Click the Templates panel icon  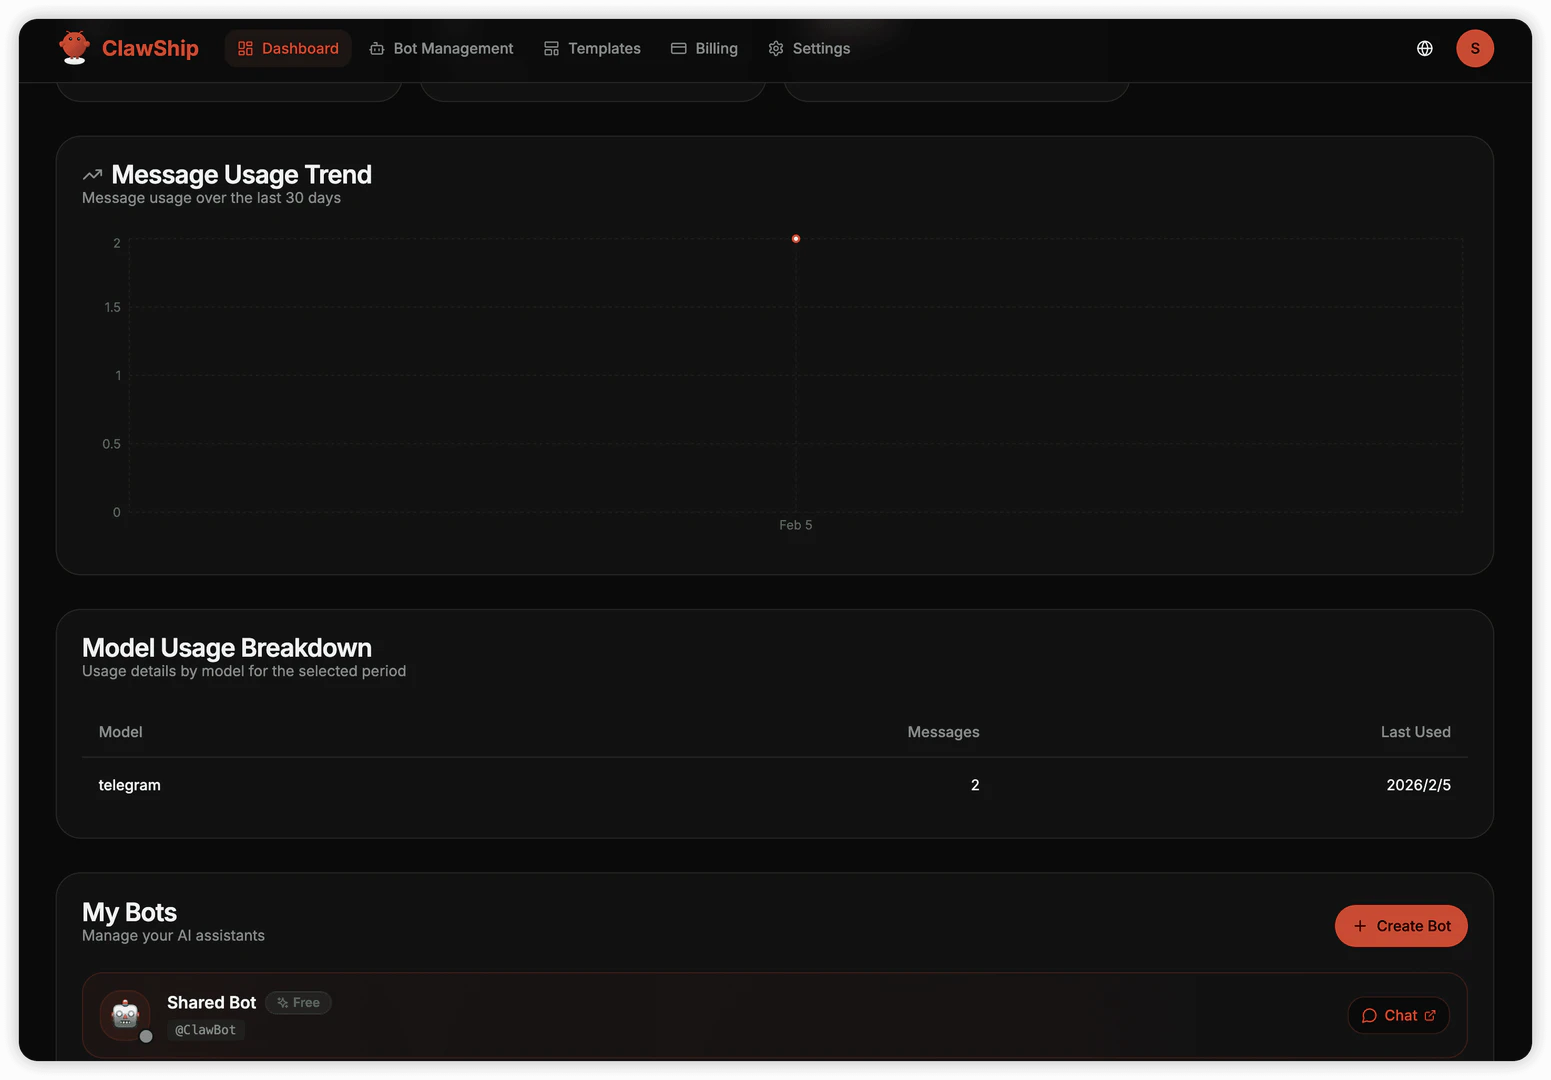551,47
